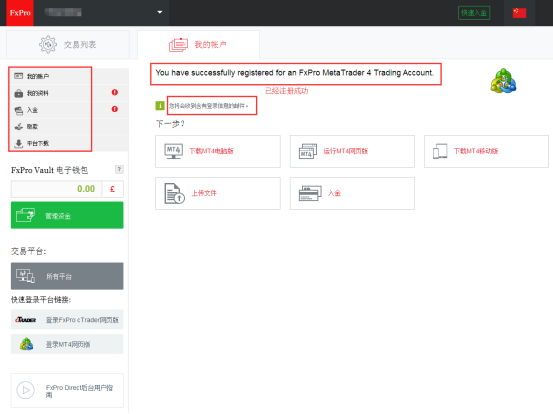Open the MT4 web login link
The height and width of the screenshot is (414, 553).
67,344
